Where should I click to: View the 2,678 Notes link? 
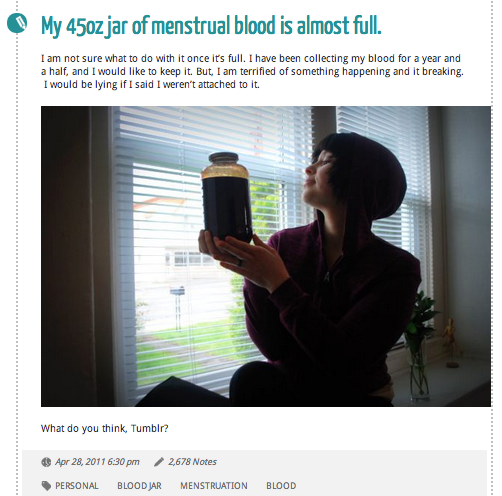(x=192, y=462)
